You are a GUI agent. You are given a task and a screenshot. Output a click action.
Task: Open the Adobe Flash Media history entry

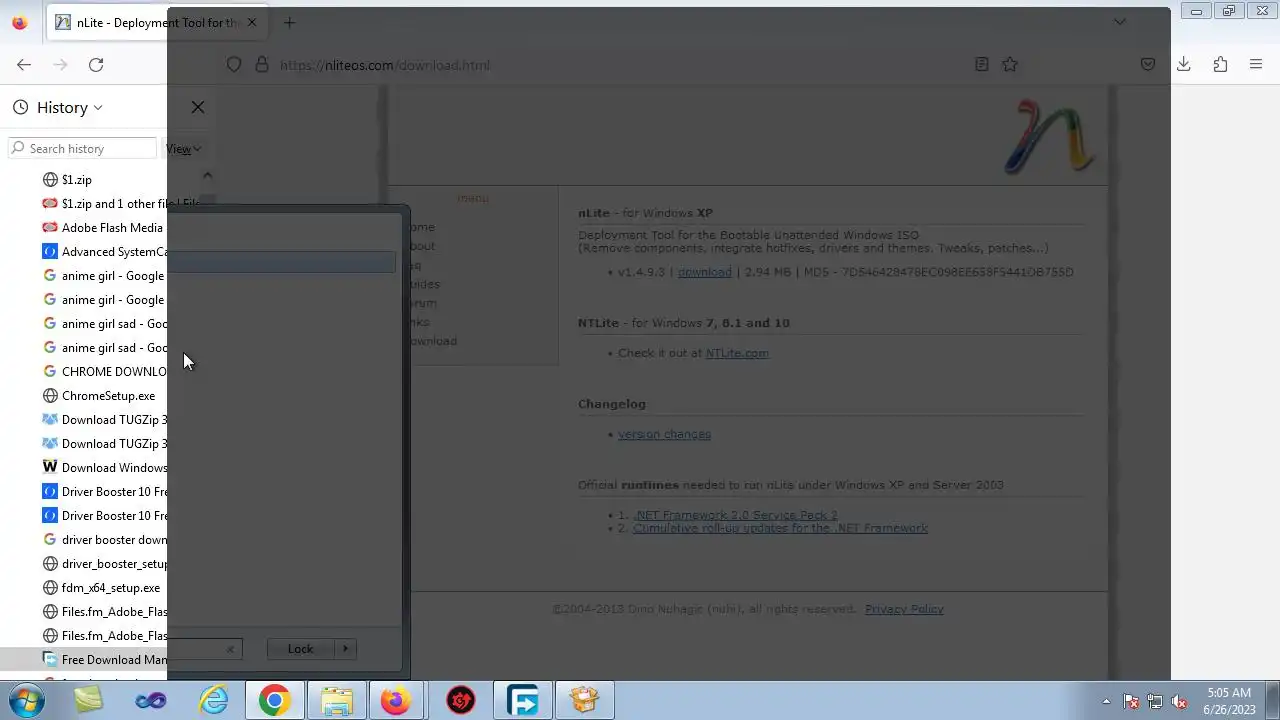104,228
